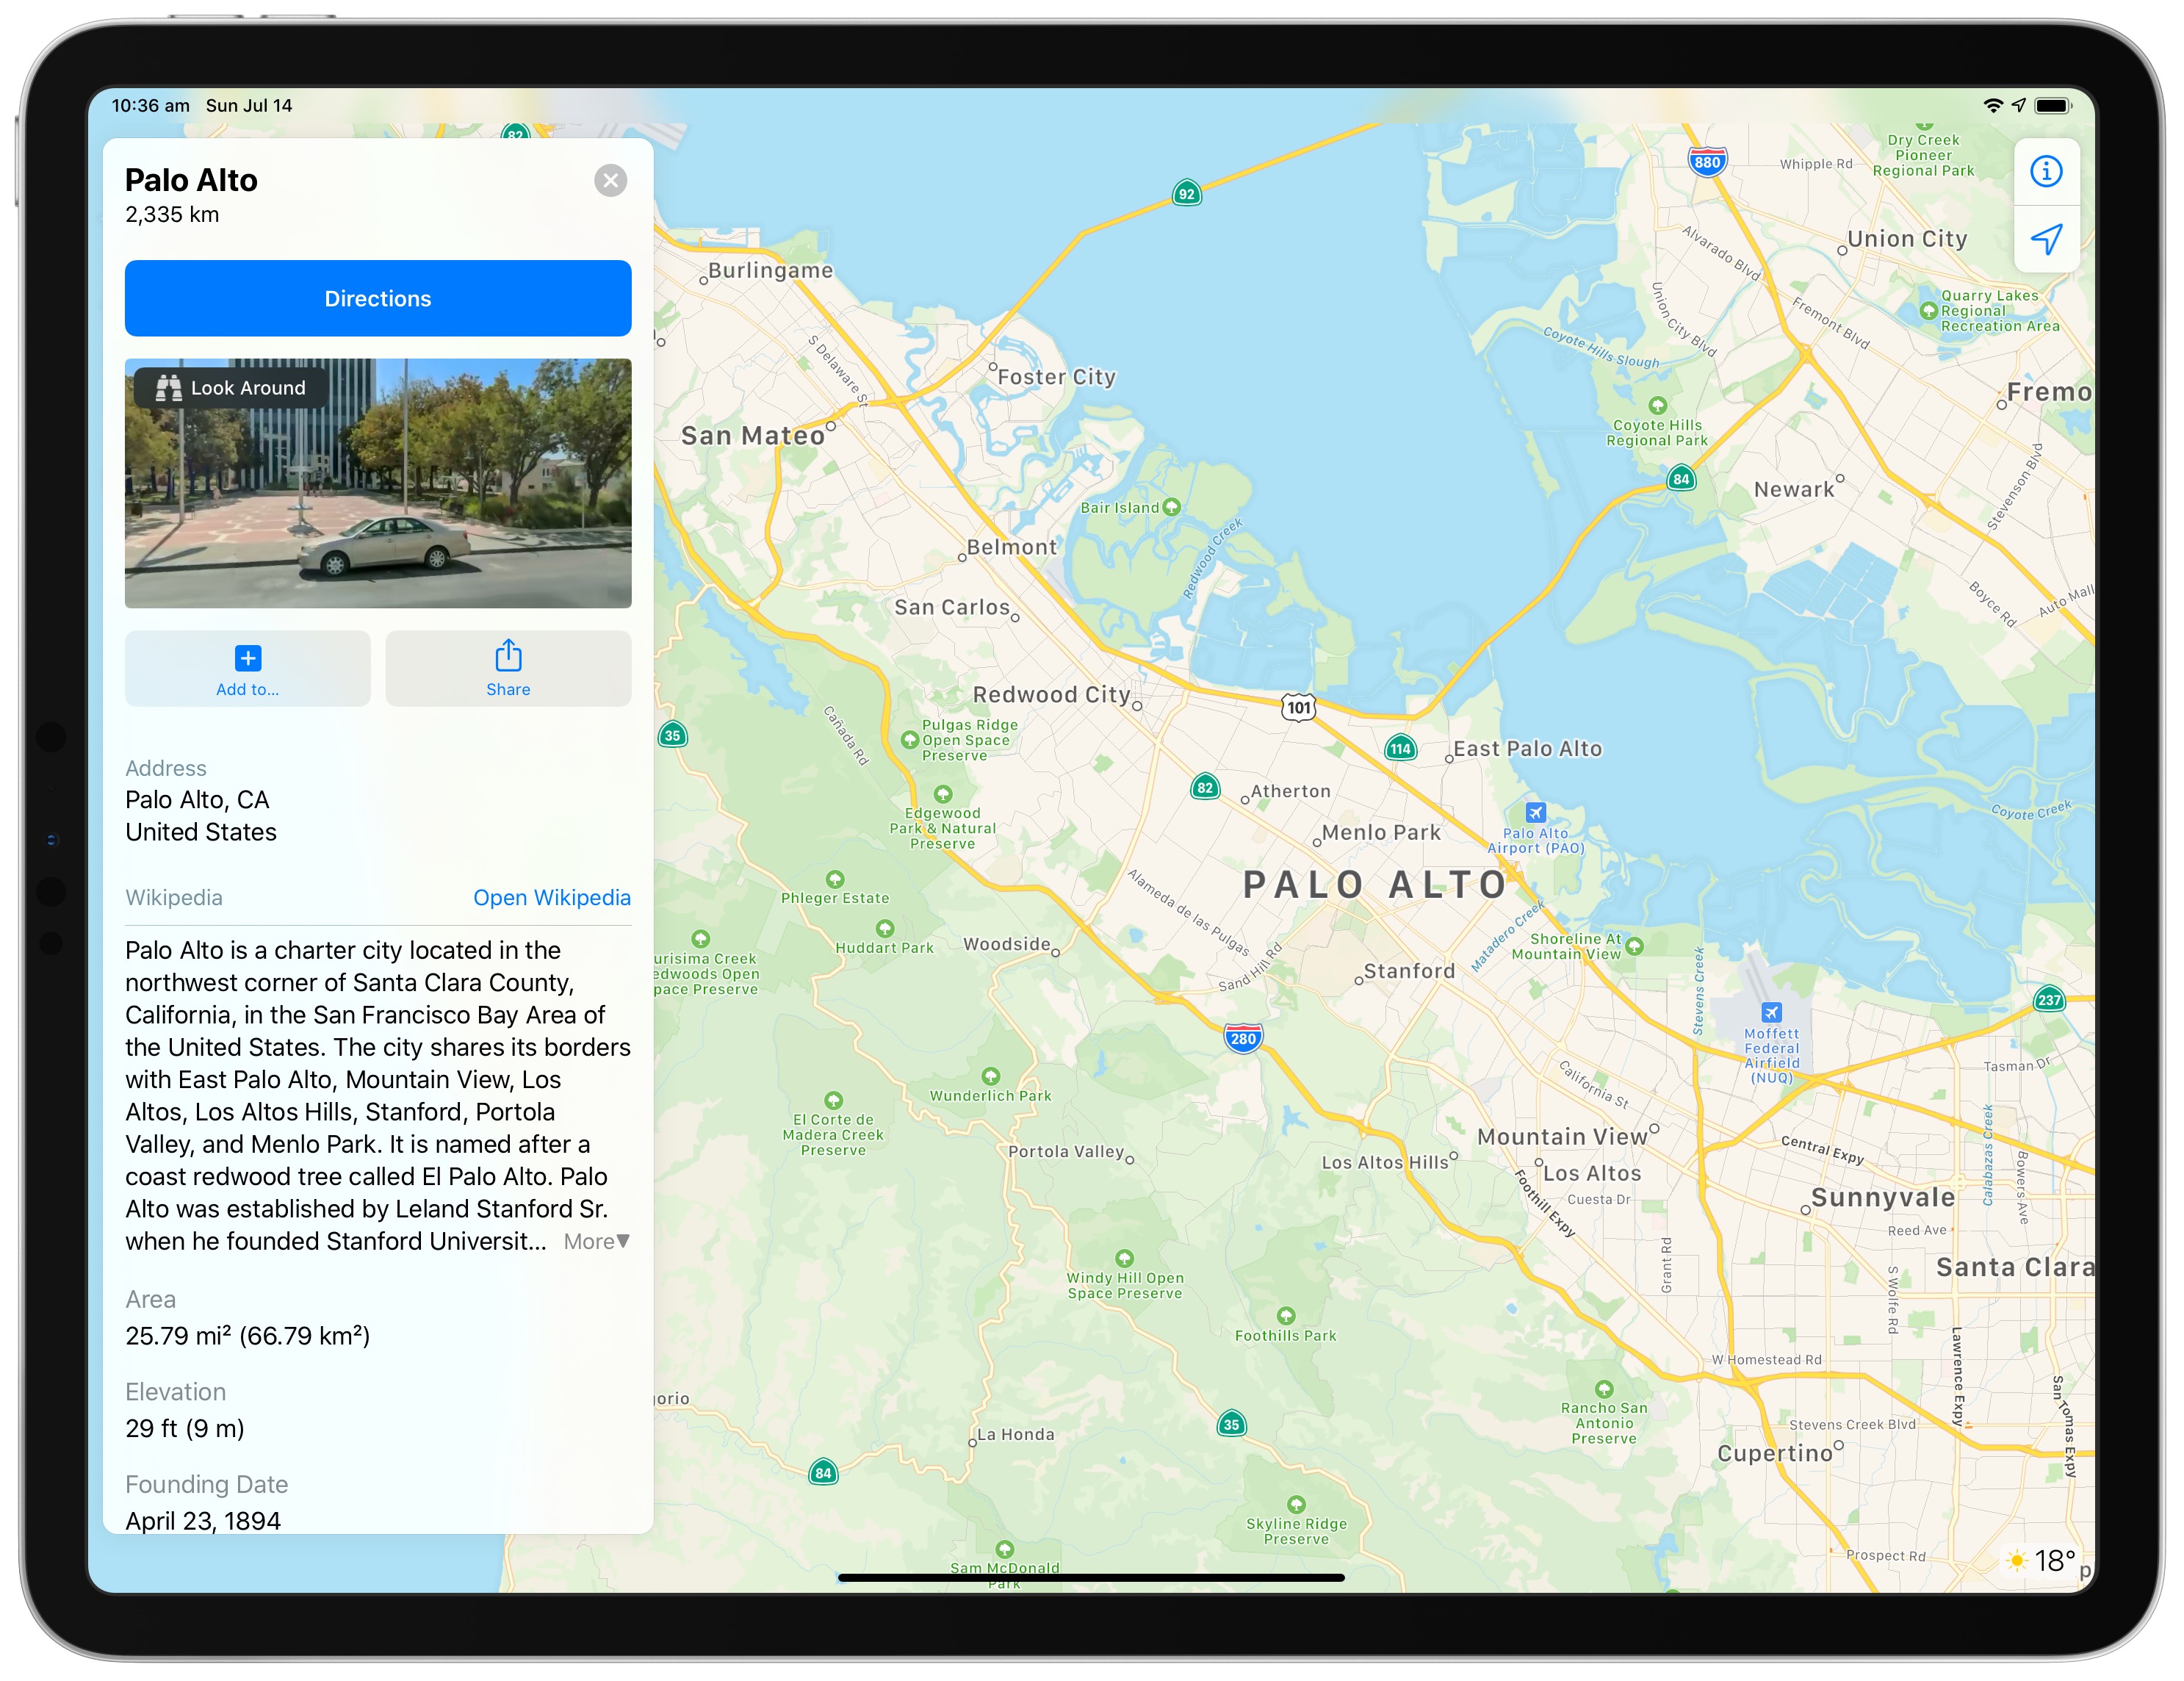Tap the Founding Date April 23, 1894 value
The height and width of the screenshot is (1681, 2184).
tap(203, 1520)
